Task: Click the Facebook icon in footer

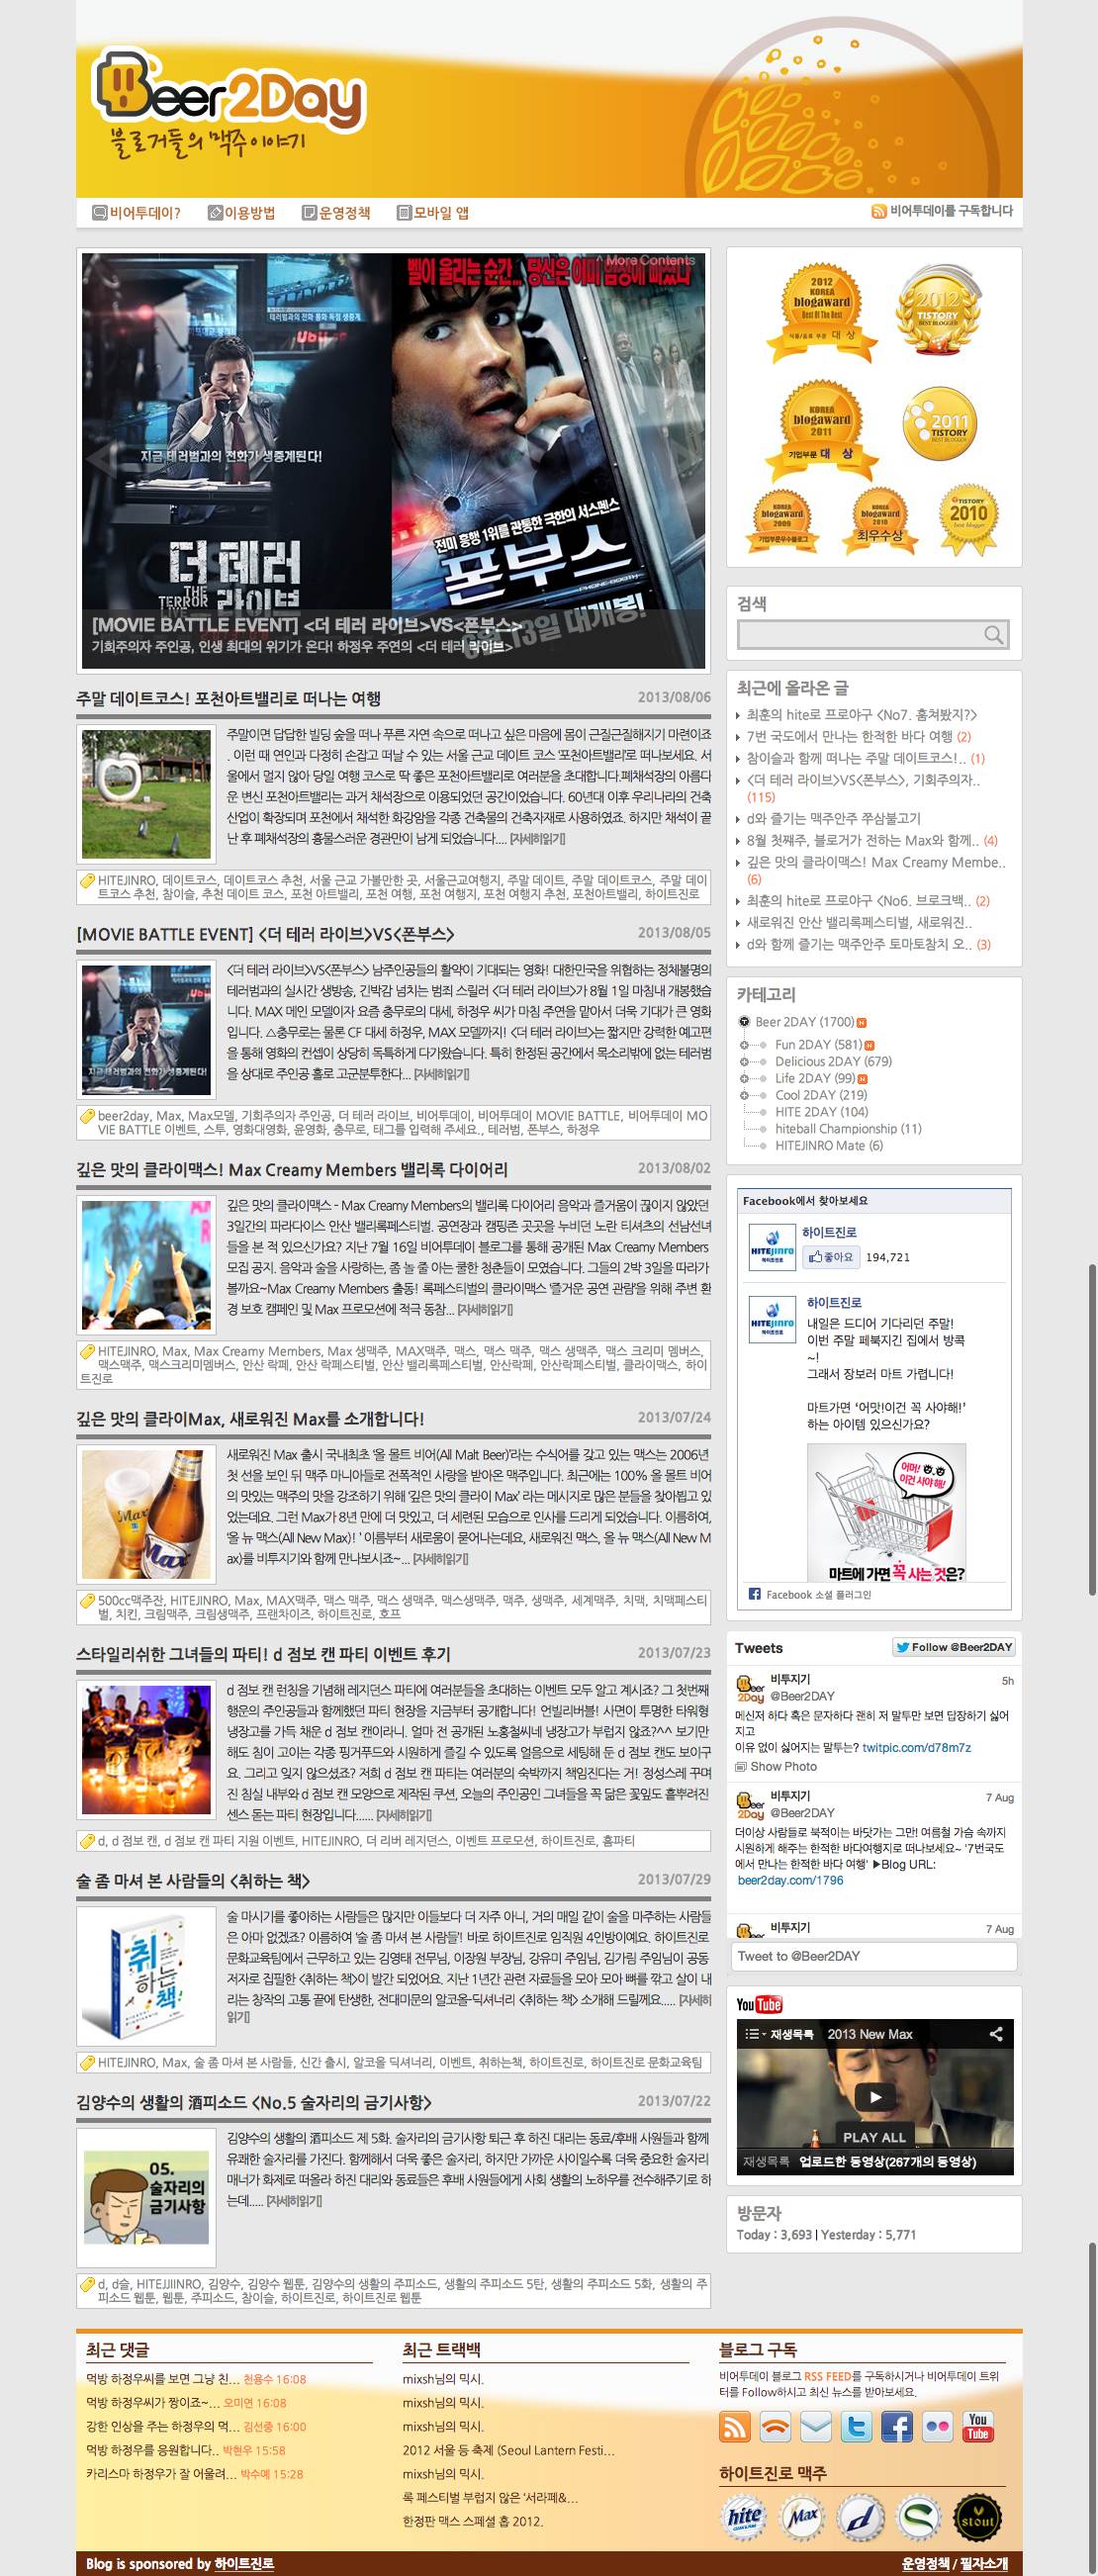Action: [x=897, y=2427]
